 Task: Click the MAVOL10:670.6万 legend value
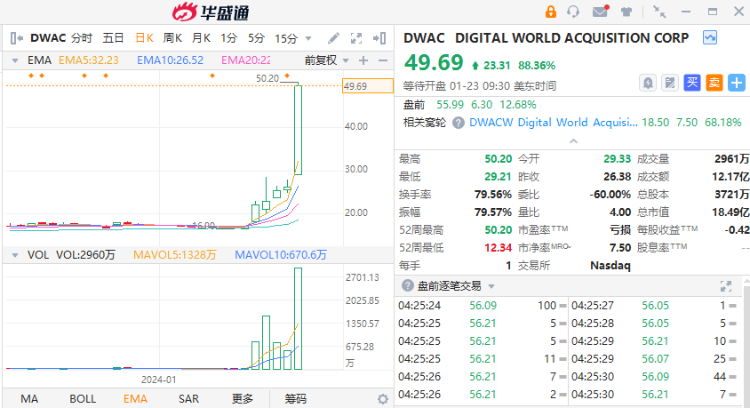tap(281, 255)
